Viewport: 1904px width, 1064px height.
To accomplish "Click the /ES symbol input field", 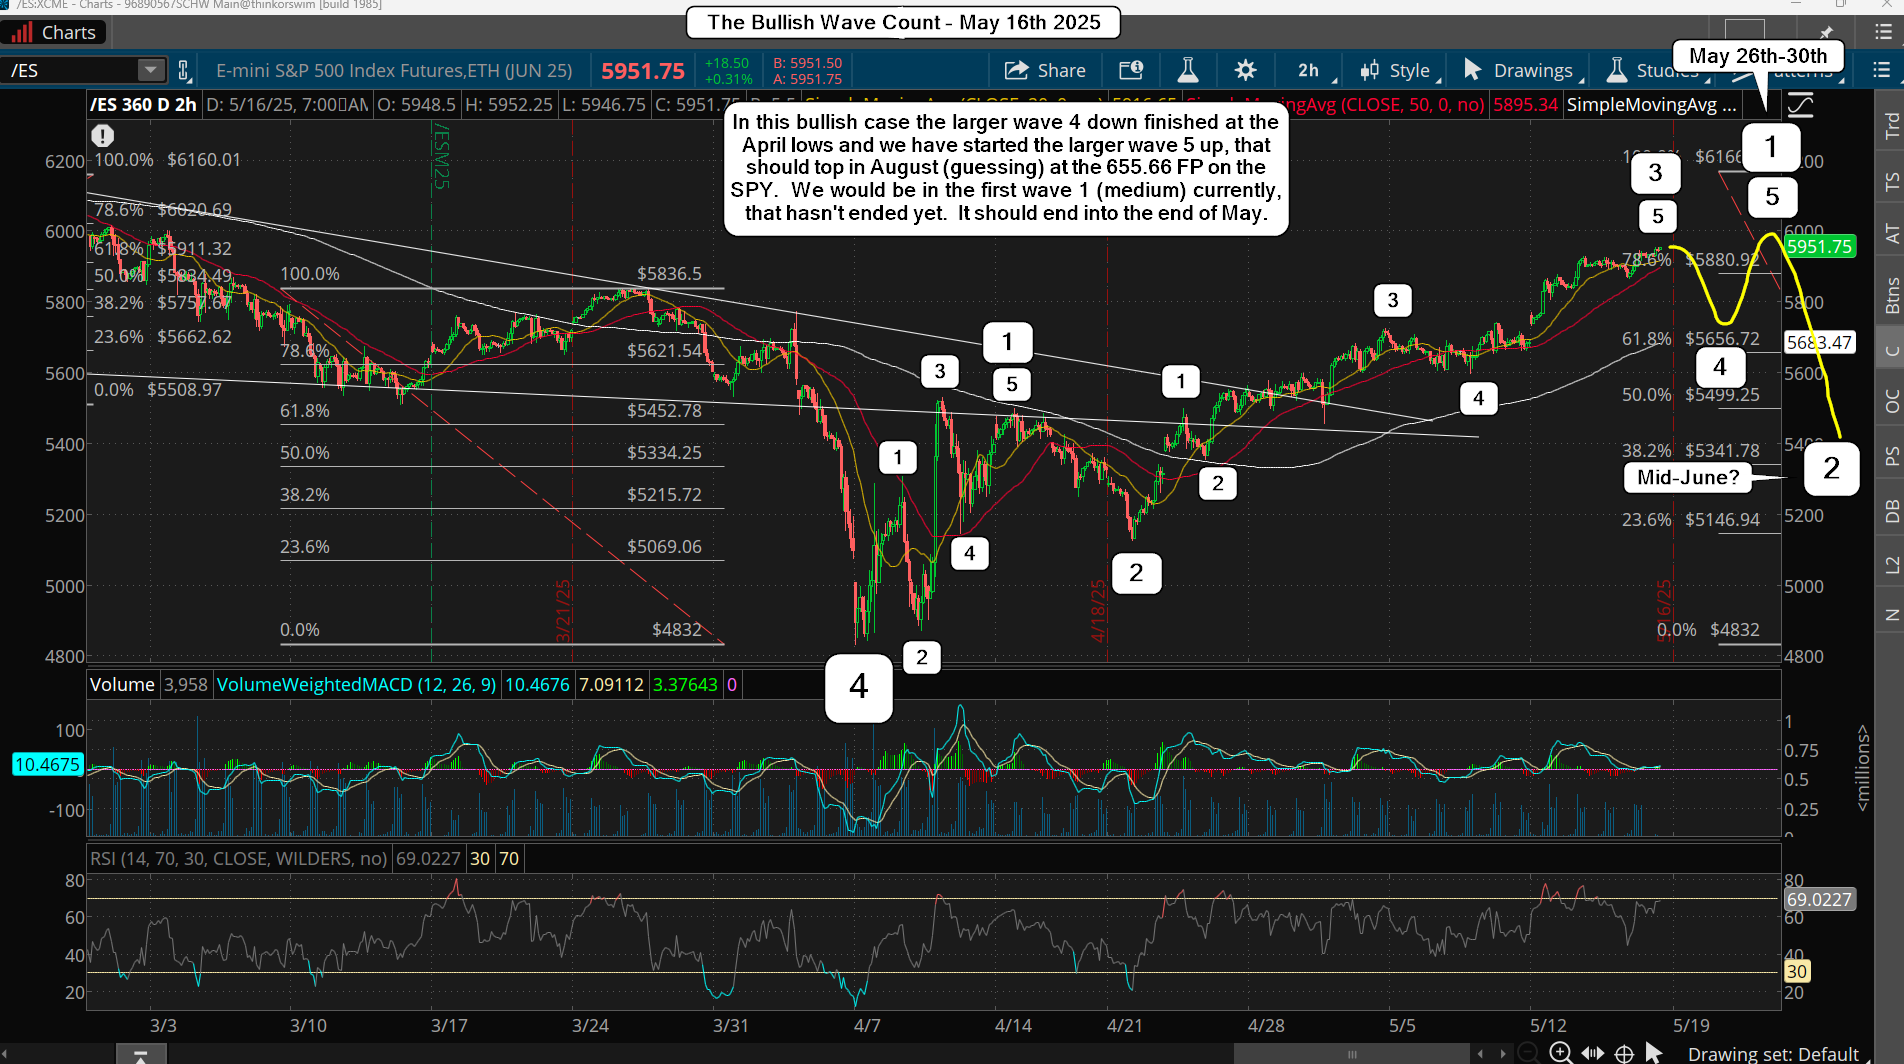I will click(70, 70).
